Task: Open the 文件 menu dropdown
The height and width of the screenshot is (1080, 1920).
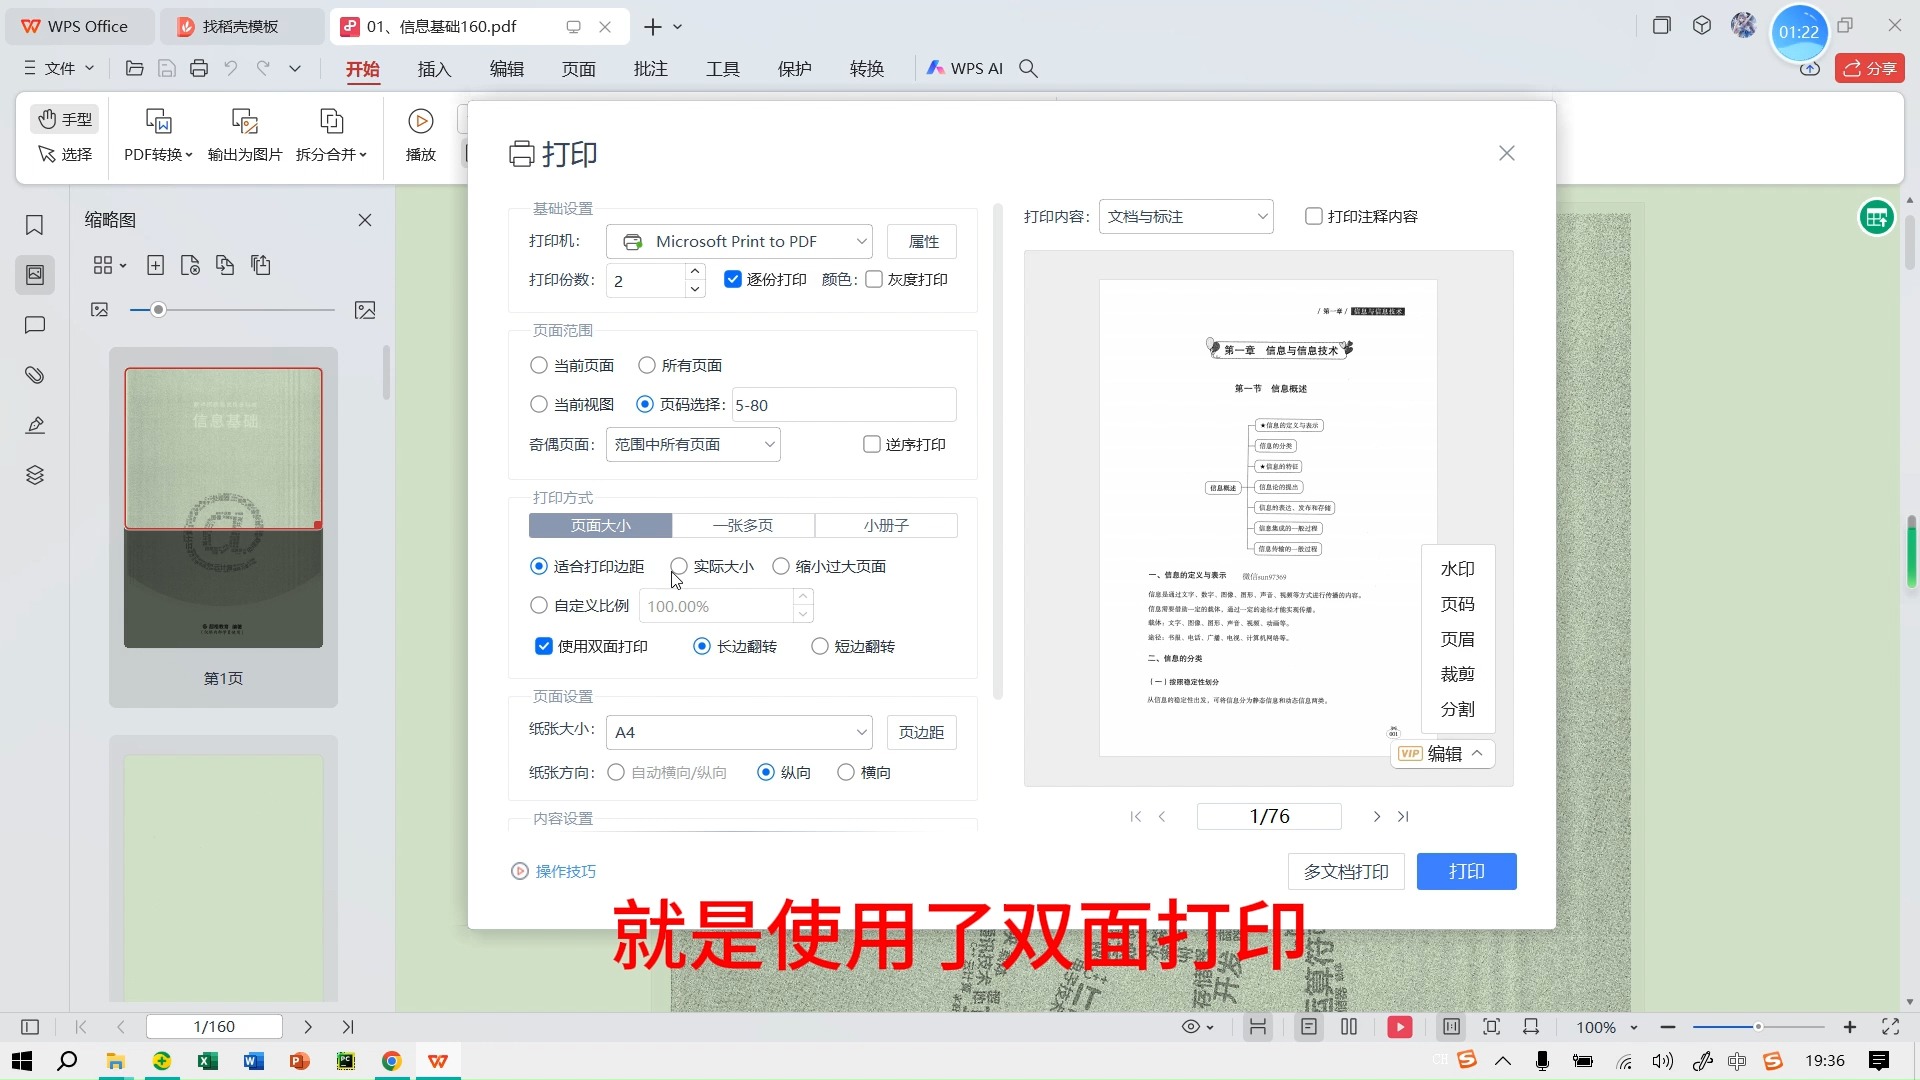Action: (59, 68)
